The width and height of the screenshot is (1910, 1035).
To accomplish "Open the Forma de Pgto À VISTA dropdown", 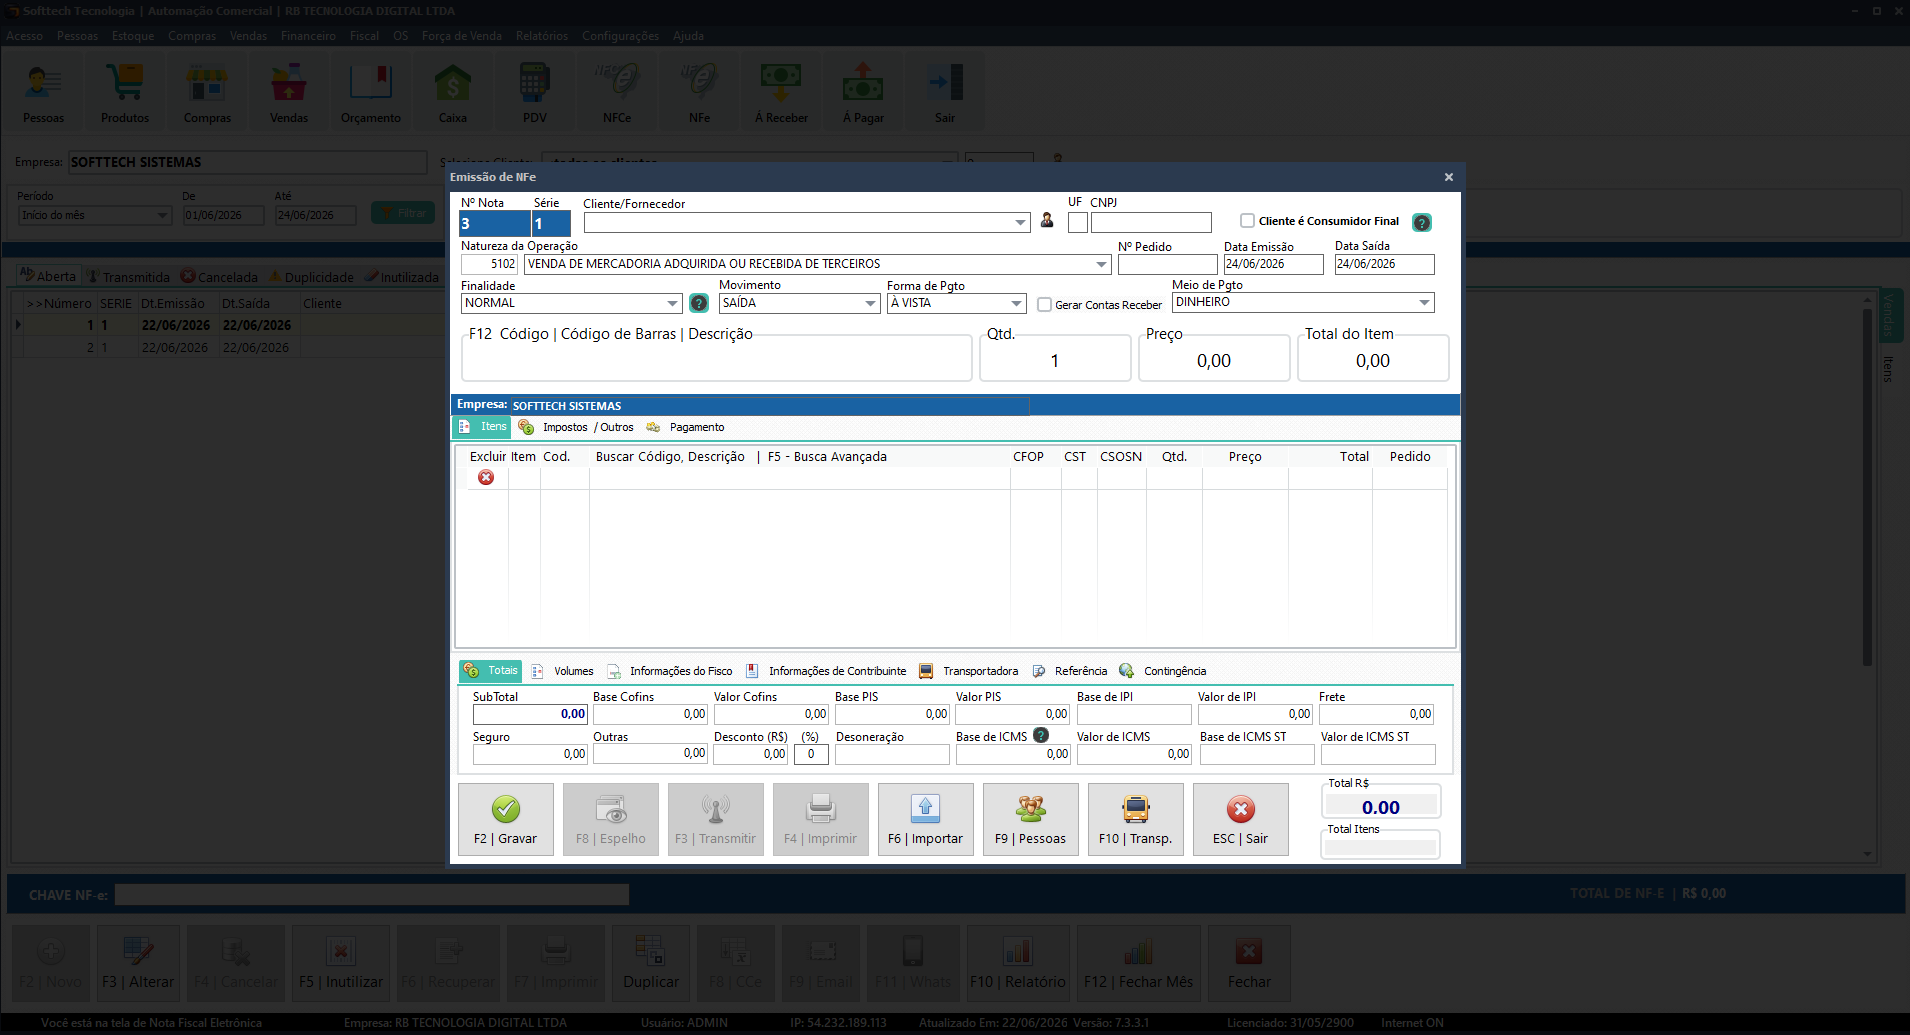I will [x=1016, y=303].
